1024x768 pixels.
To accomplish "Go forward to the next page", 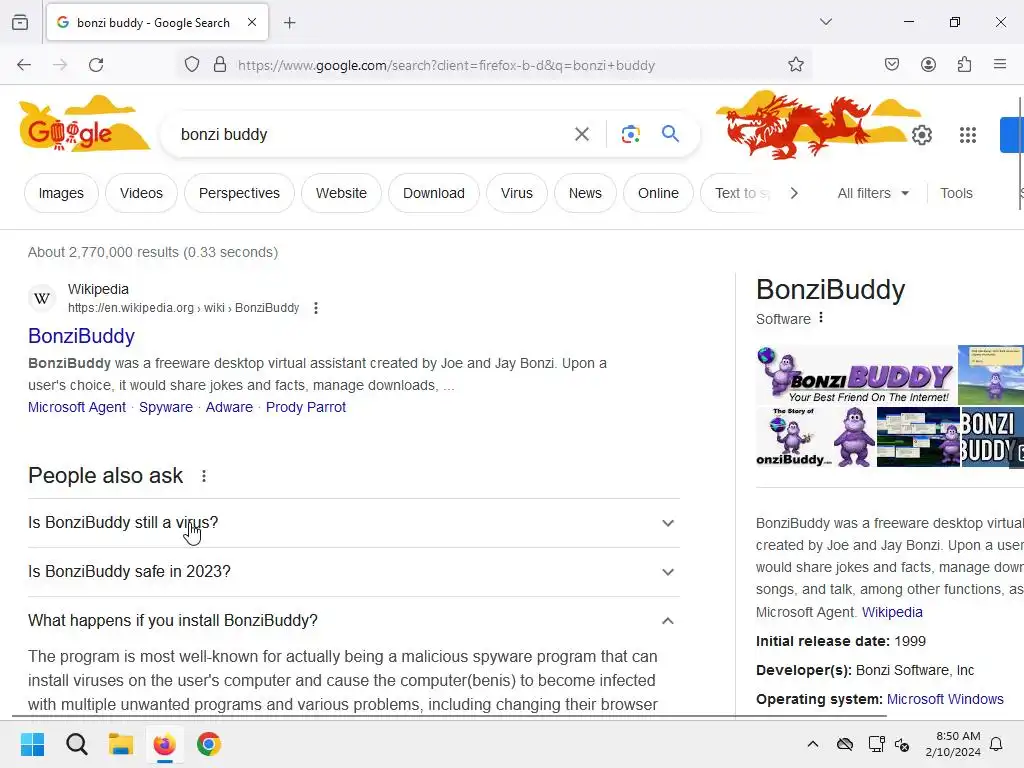I will coord(60,65).
